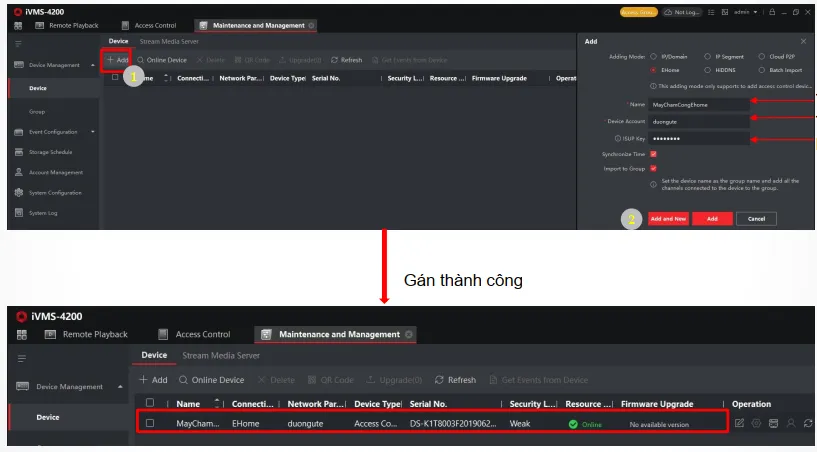The width and height of the screenshot is (817, 452).
Task: Toggle the Synchronize Time checkbox
Action: [653, 154]
